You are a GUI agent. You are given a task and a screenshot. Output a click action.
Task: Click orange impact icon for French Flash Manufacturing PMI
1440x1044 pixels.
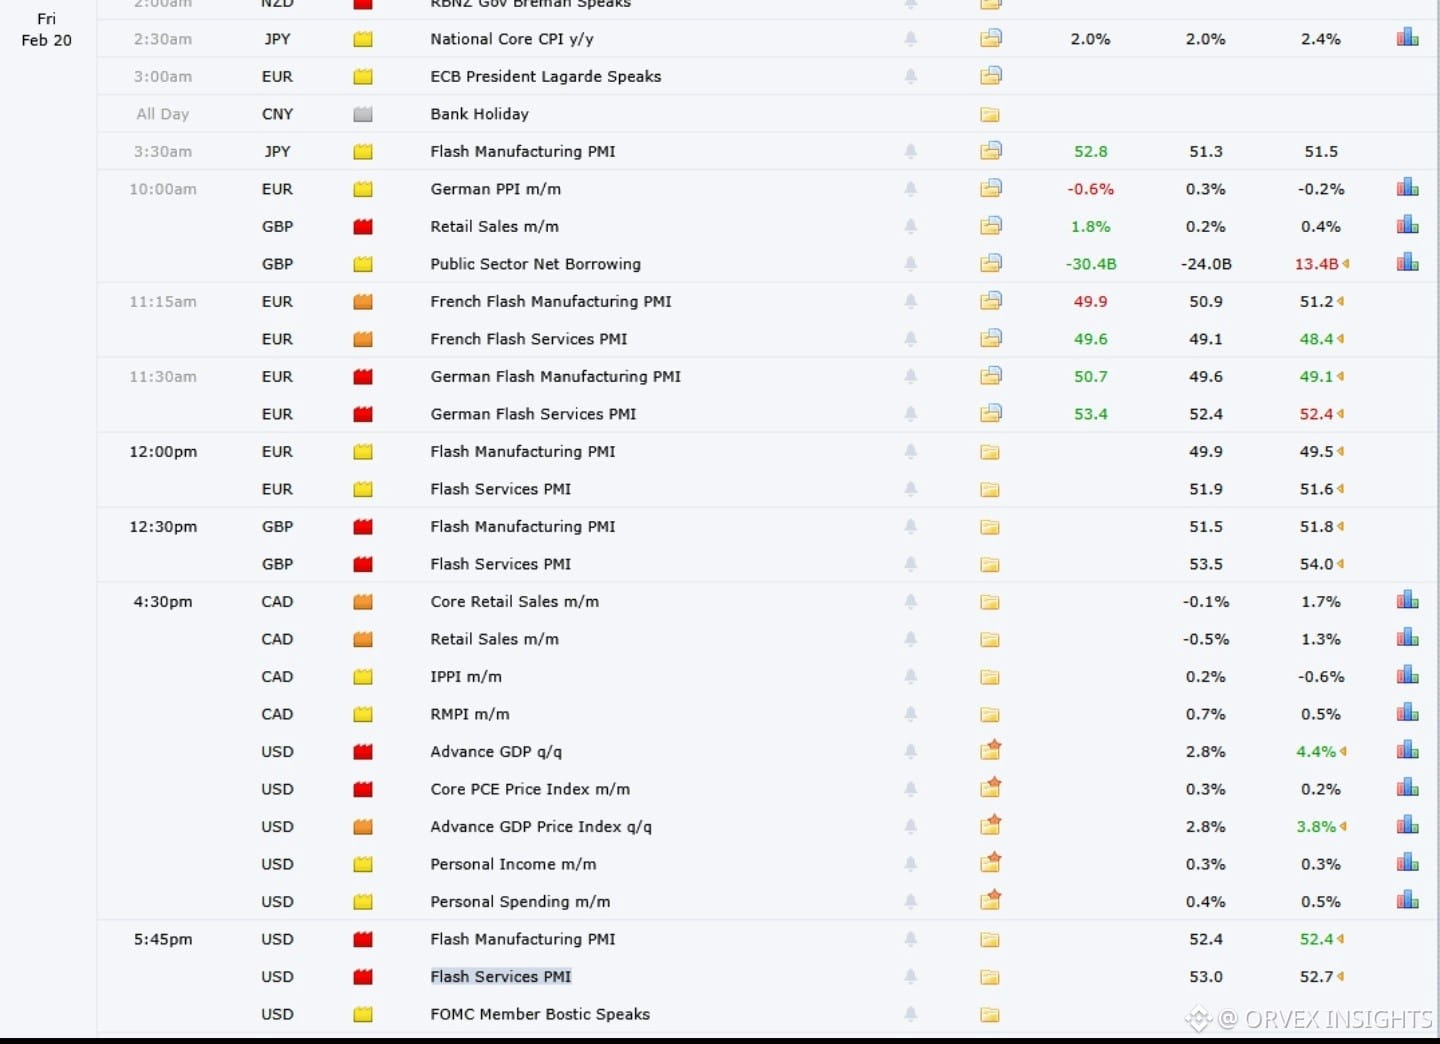coord(363,301)
